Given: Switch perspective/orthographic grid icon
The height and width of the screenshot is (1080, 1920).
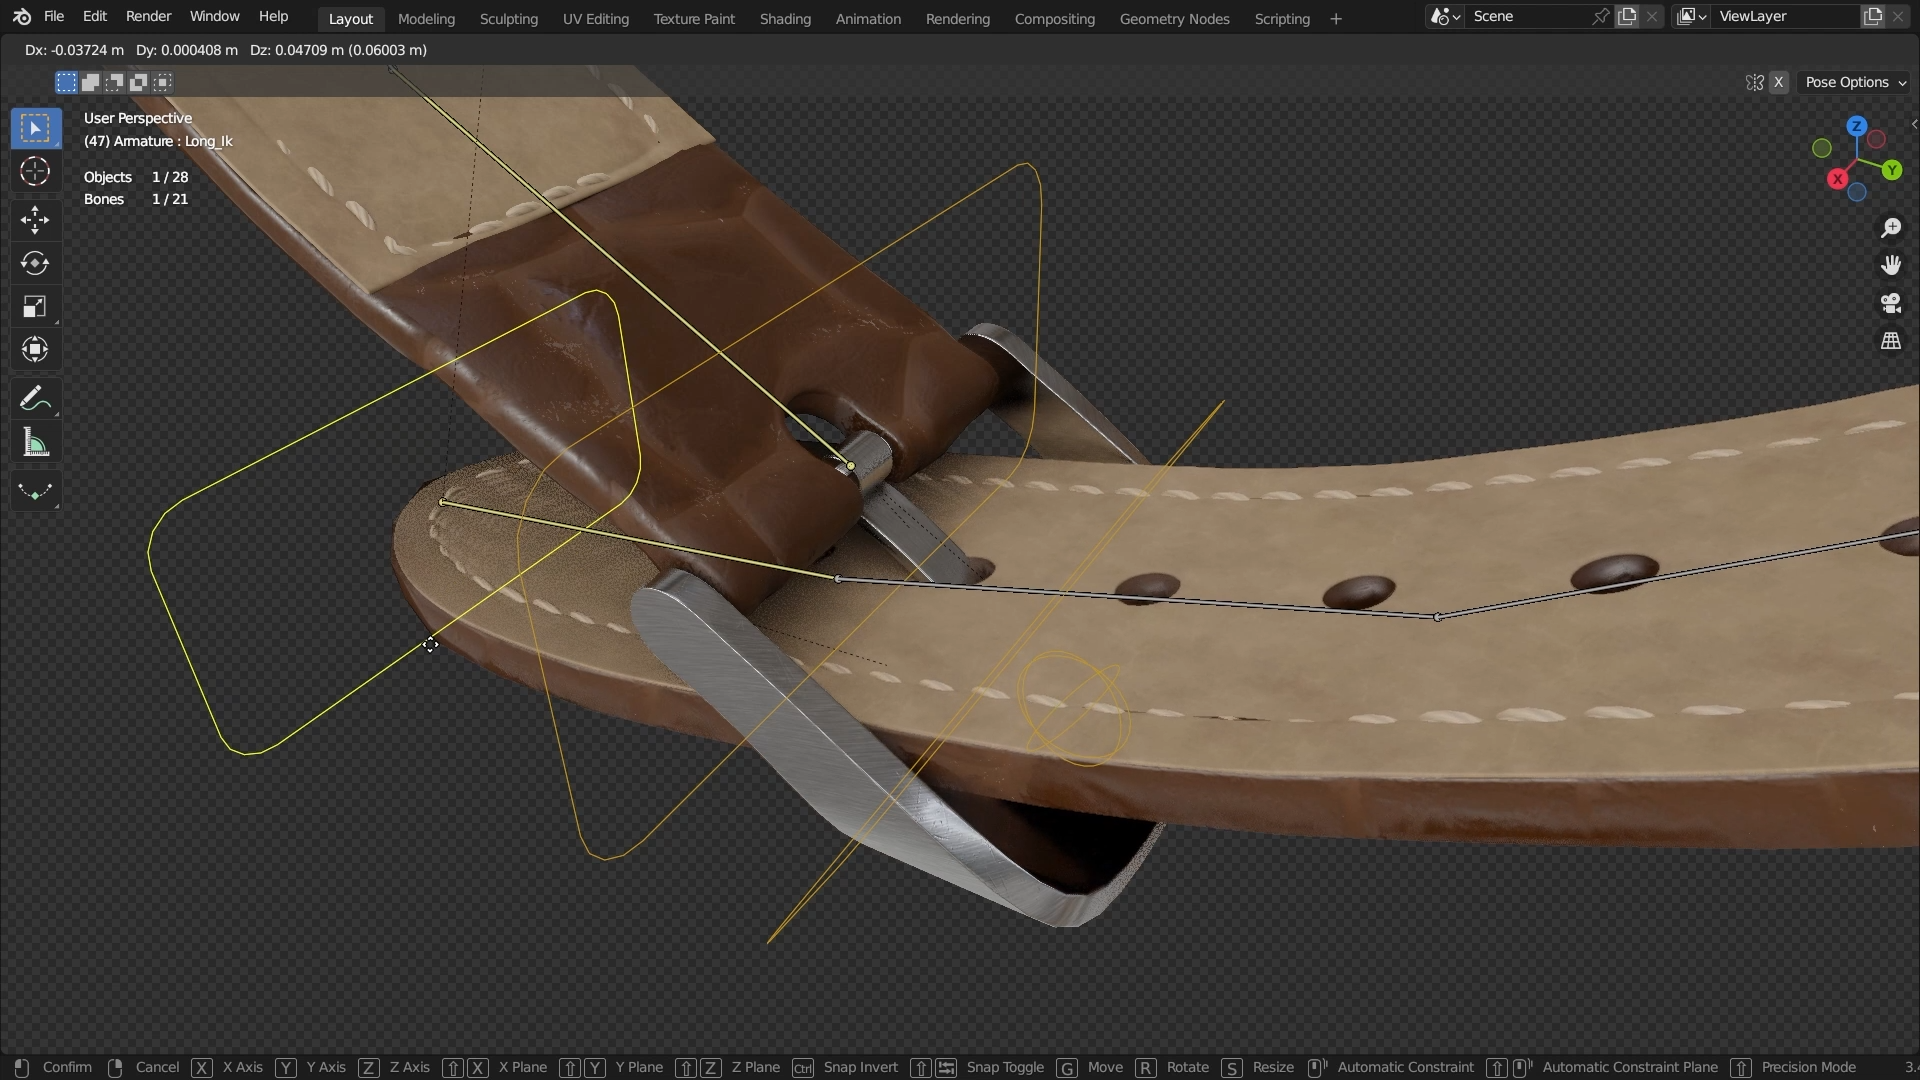Looking at the screenshot, I should coord(1890,341).
